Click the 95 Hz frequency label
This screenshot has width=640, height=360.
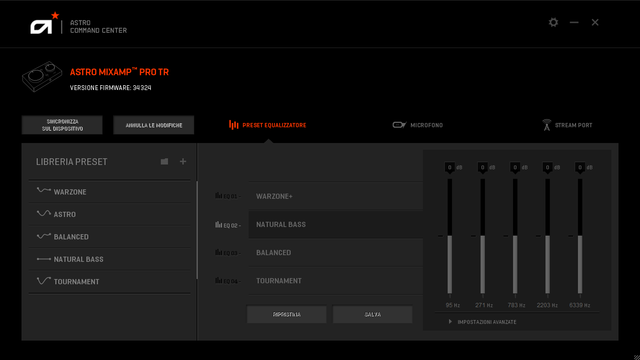coord(453,305)
